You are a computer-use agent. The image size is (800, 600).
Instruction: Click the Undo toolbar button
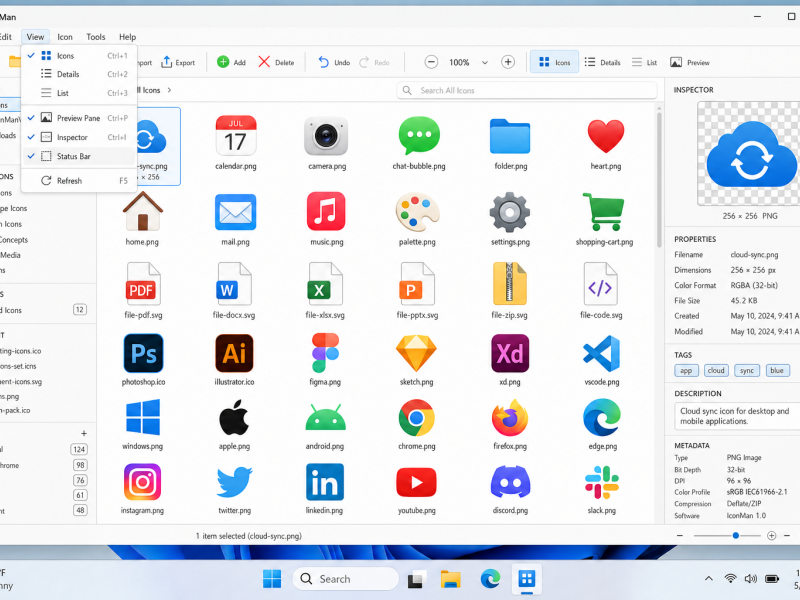(334, 62)
